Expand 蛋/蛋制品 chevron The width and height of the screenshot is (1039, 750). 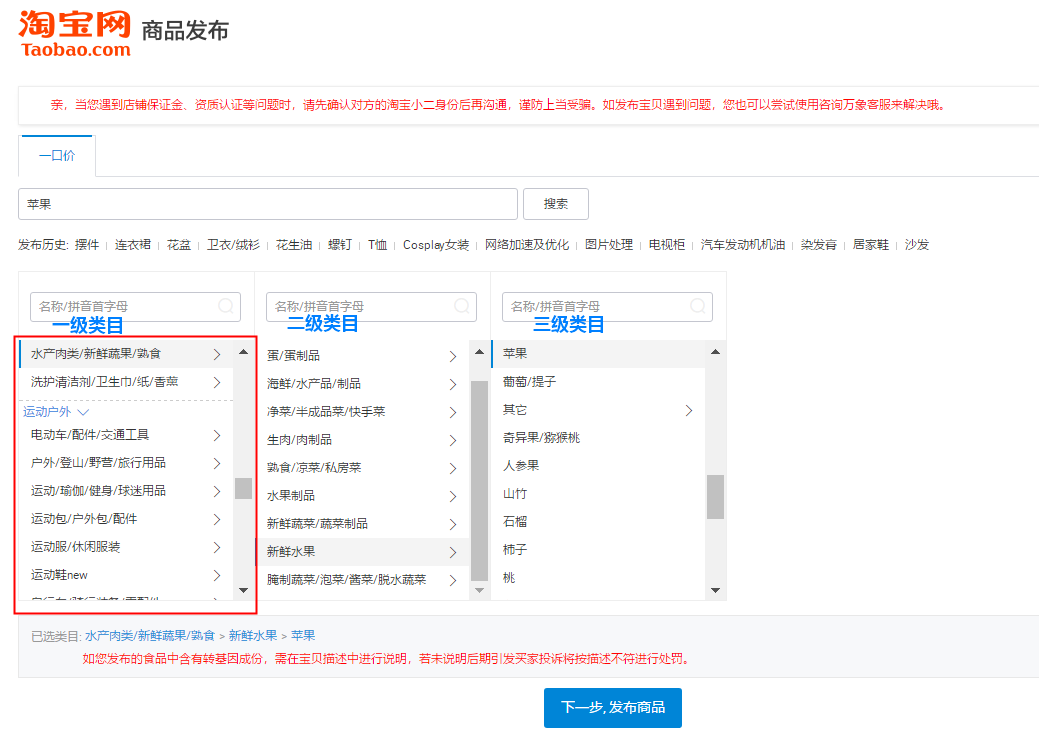coord(453,356)
